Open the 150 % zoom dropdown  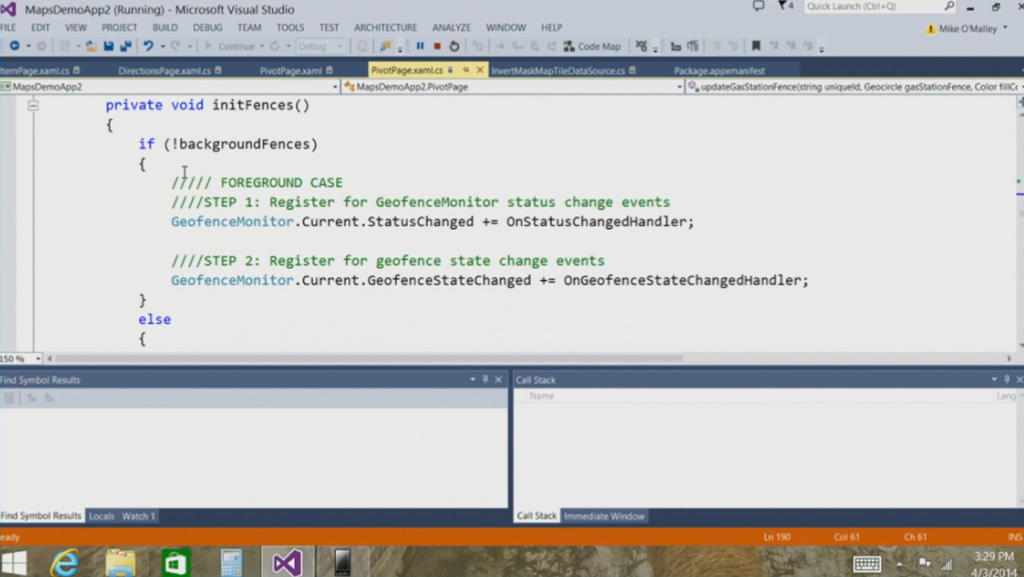pos(38,358)
